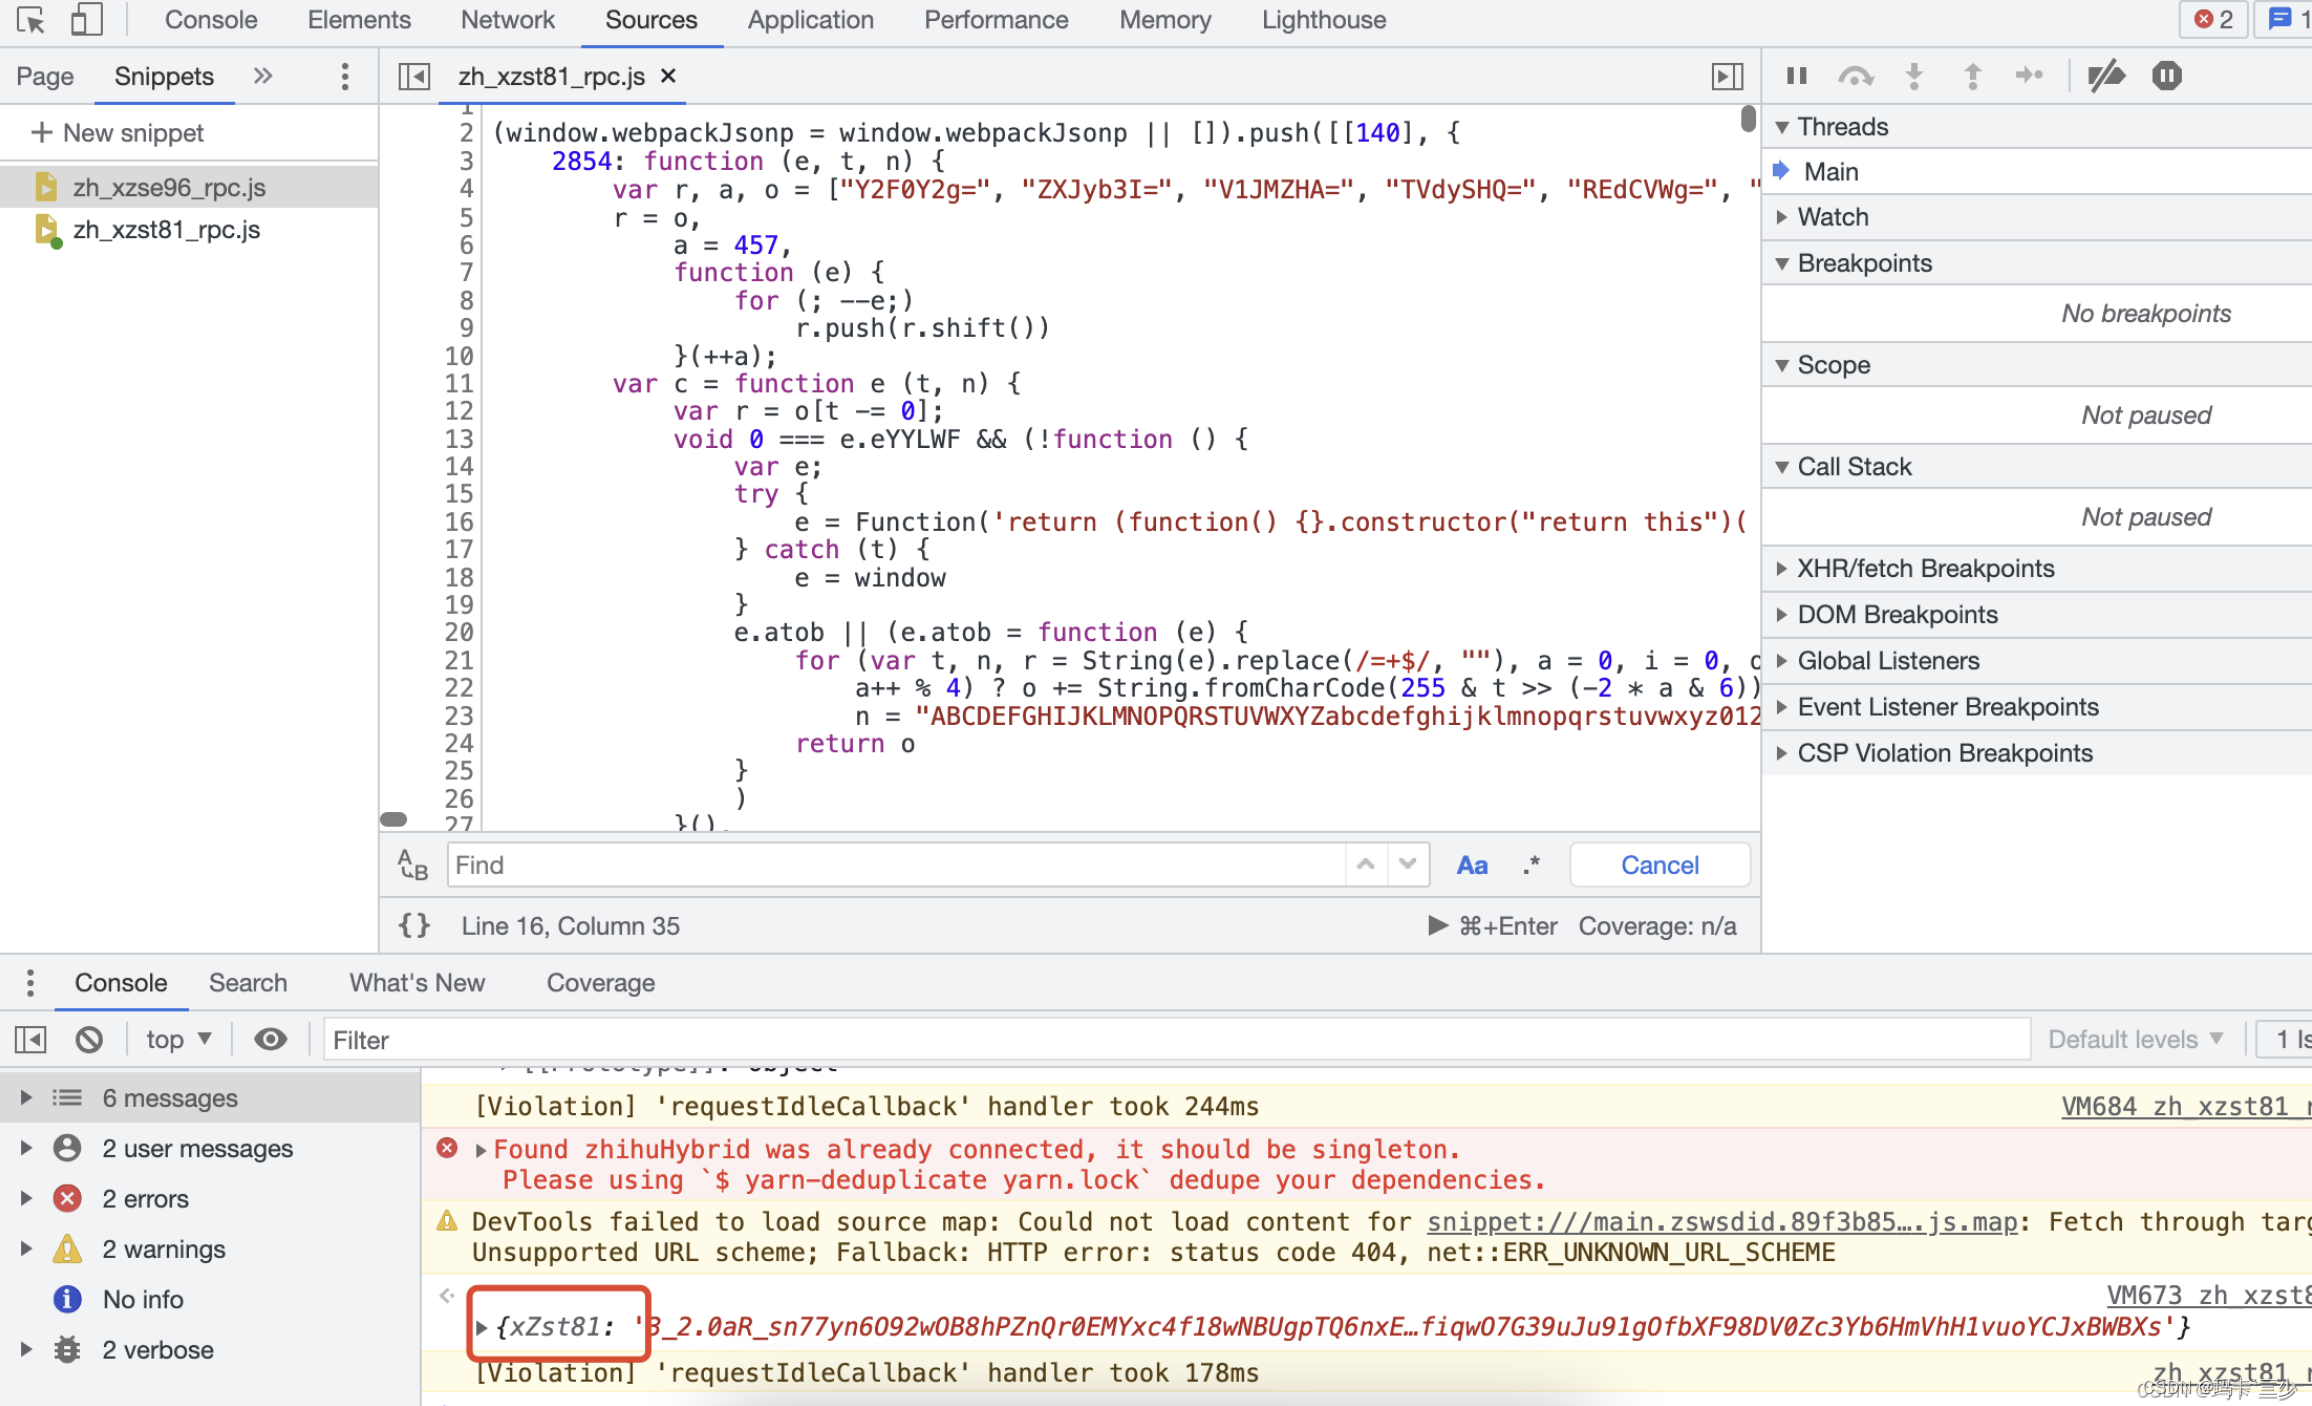Step over the next function call
The image size is (2312, 1406).
(1857, 75)
